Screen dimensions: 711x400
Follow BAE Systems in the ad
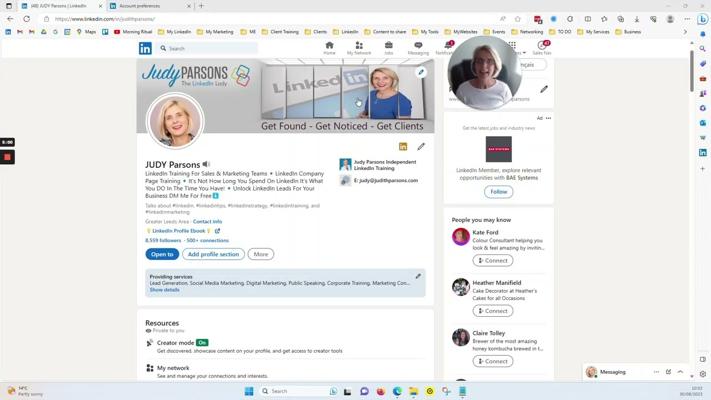pos(498,192)
